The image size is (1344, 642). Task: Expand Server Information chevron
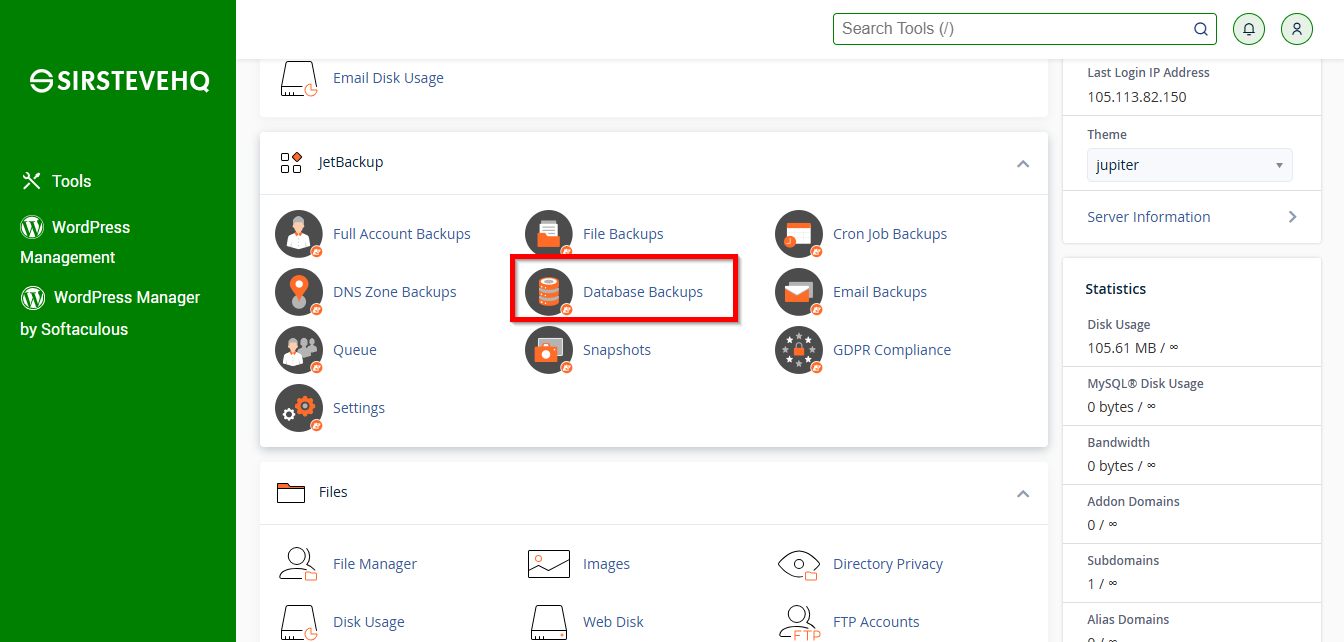(x=1292, y=217)
